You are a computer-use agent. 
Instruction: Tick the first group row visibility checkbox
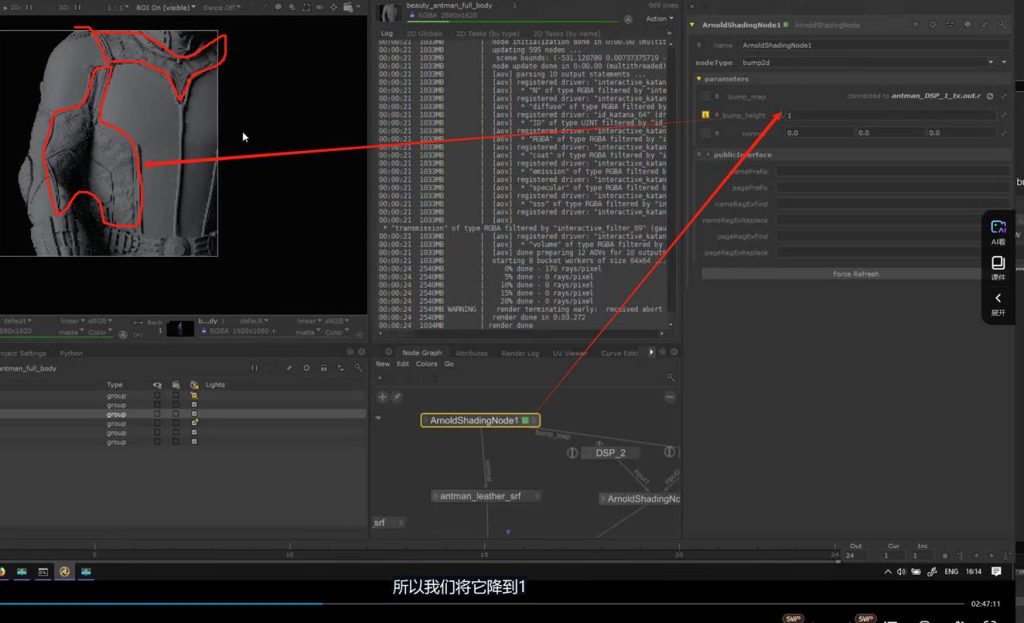(x=157, y=396)
